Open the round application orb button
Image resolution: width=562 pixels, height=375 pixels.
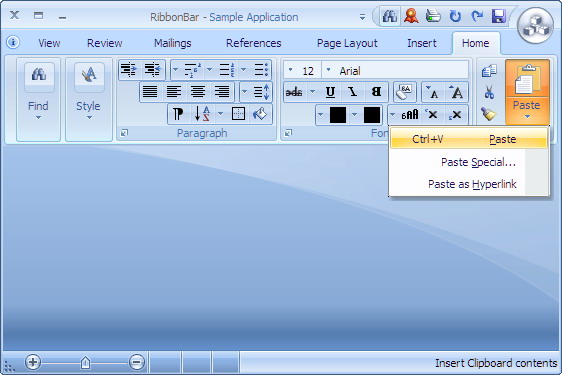(x=535, y=25)
